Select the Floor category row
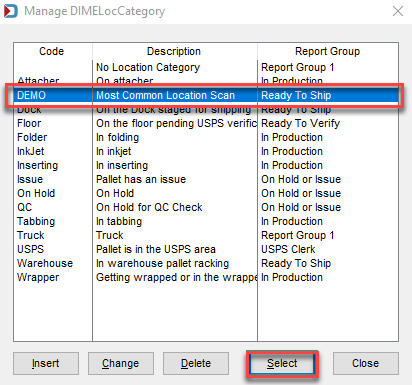This screenshot has height=385, width=412. tap(206, 123)
